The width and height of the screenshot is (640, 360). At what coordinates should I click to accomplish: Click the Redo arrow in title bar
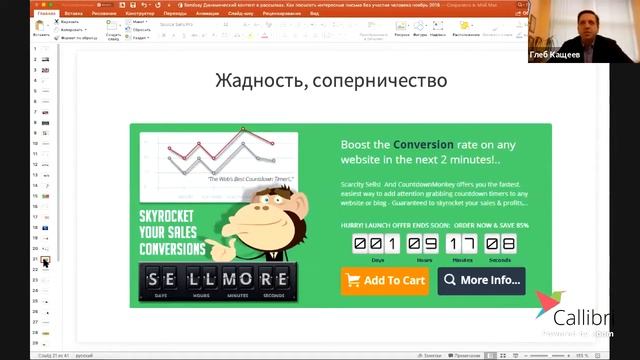[x=158, y=5]
